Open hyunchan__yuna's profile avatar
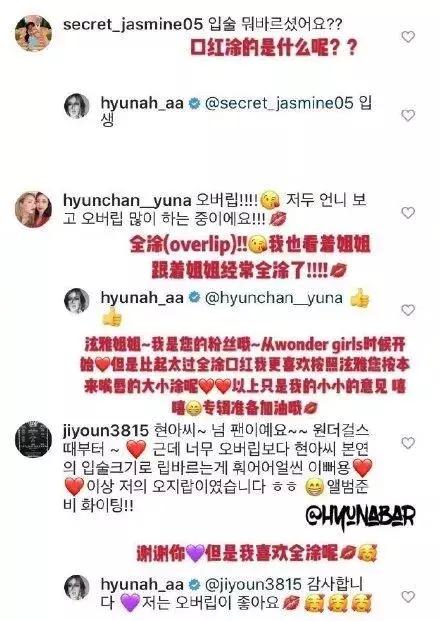 (33, 209)
